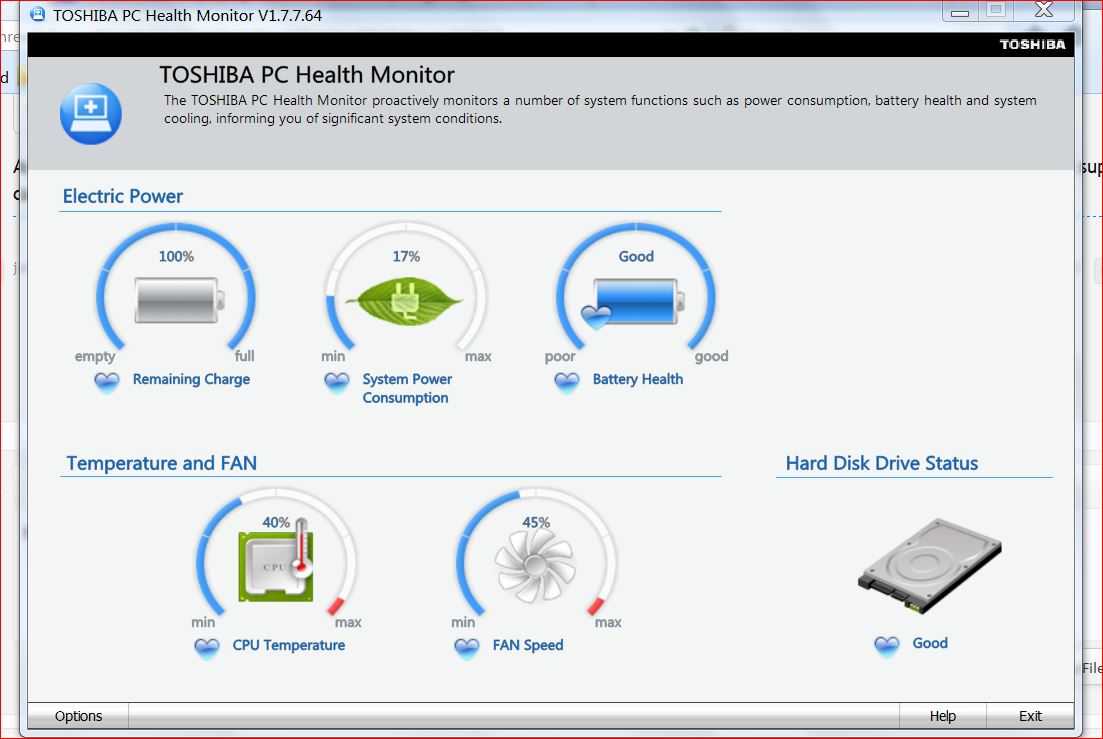Close the PC Health Monitor window

(1045, 10)
